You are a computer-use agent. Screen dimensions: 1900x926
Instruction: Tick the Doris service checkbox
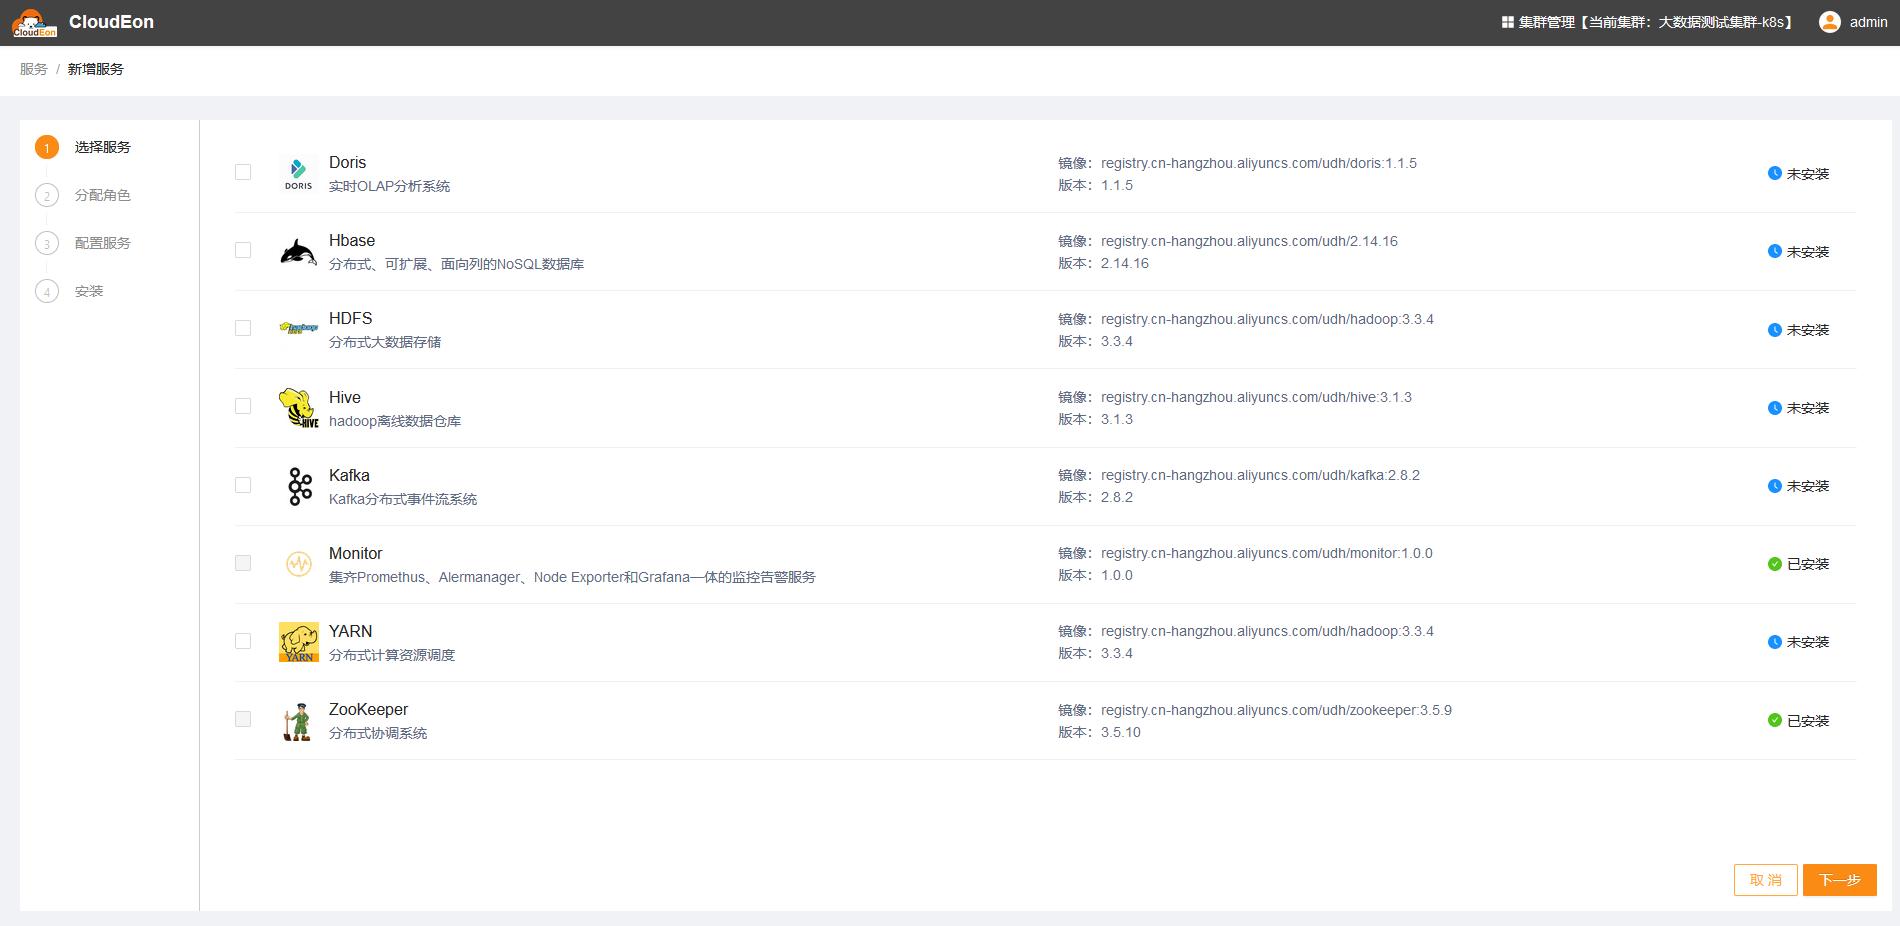click(243, 172)
